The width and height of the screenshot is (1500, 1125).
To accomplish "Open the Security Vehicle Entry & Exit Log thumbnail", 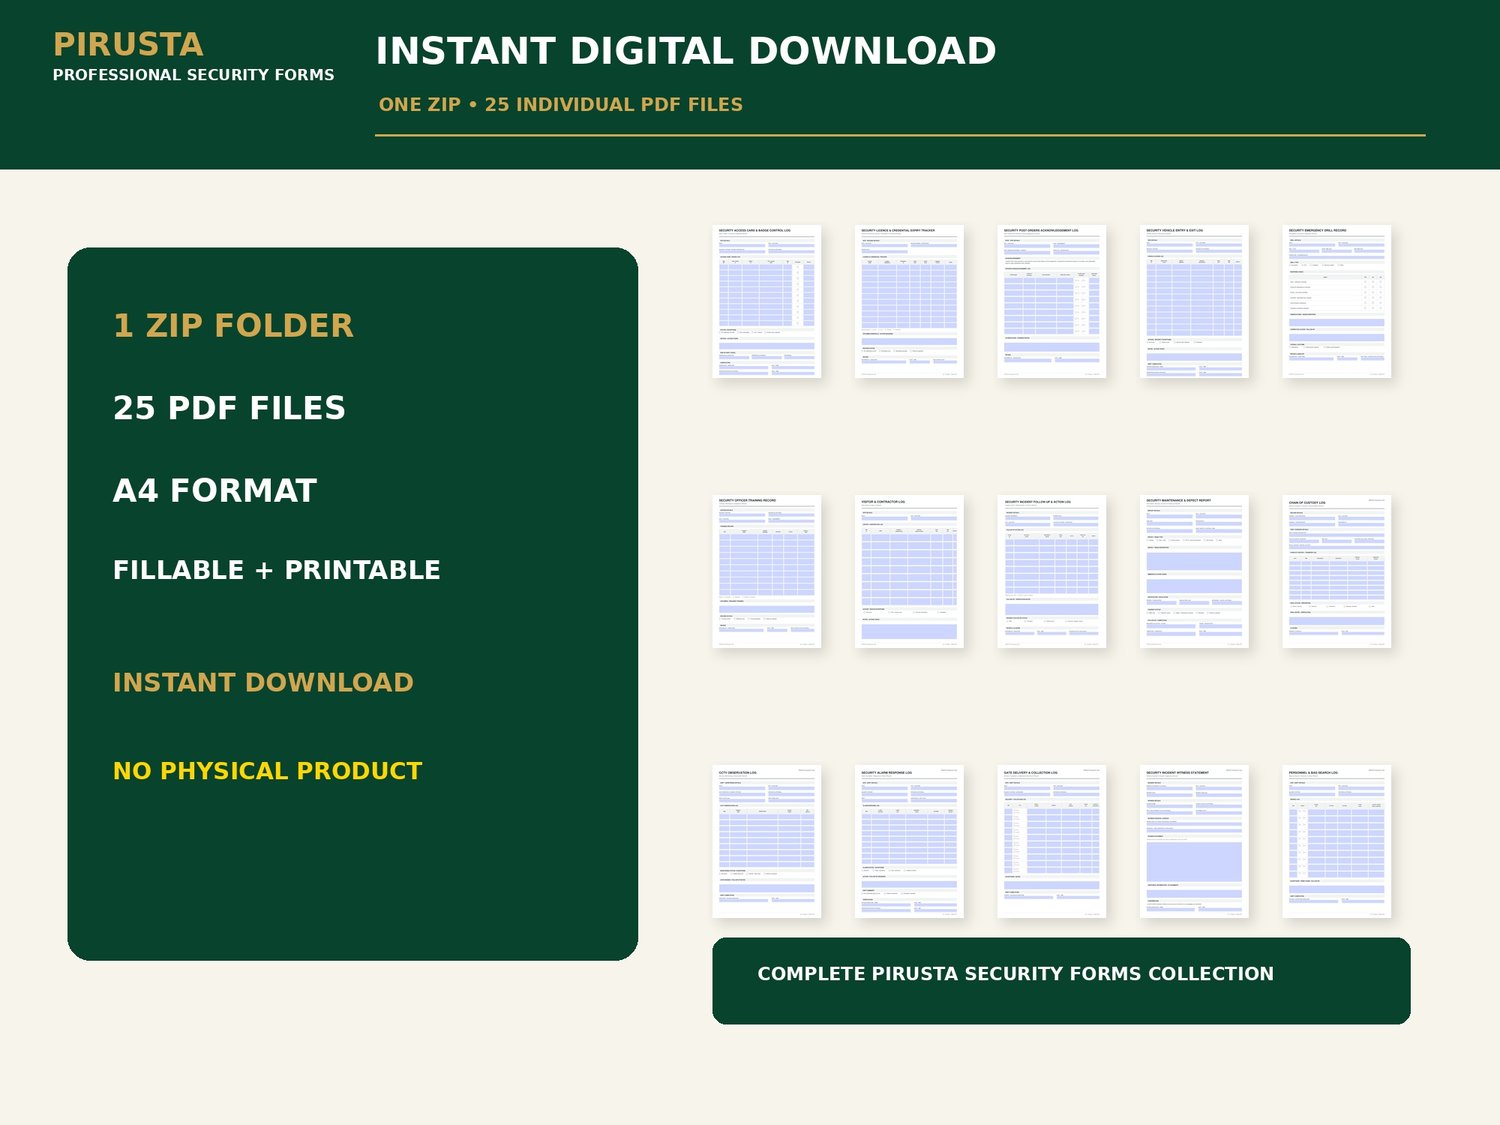I will coord(1195,301).
